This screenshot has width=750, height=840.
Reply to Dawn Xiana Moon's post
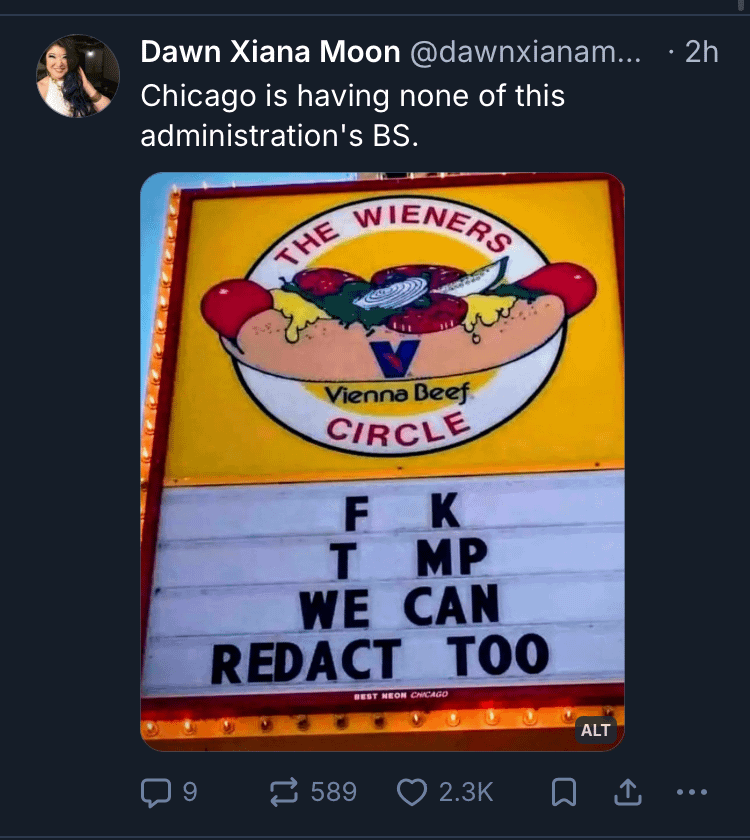pos(155,793)
